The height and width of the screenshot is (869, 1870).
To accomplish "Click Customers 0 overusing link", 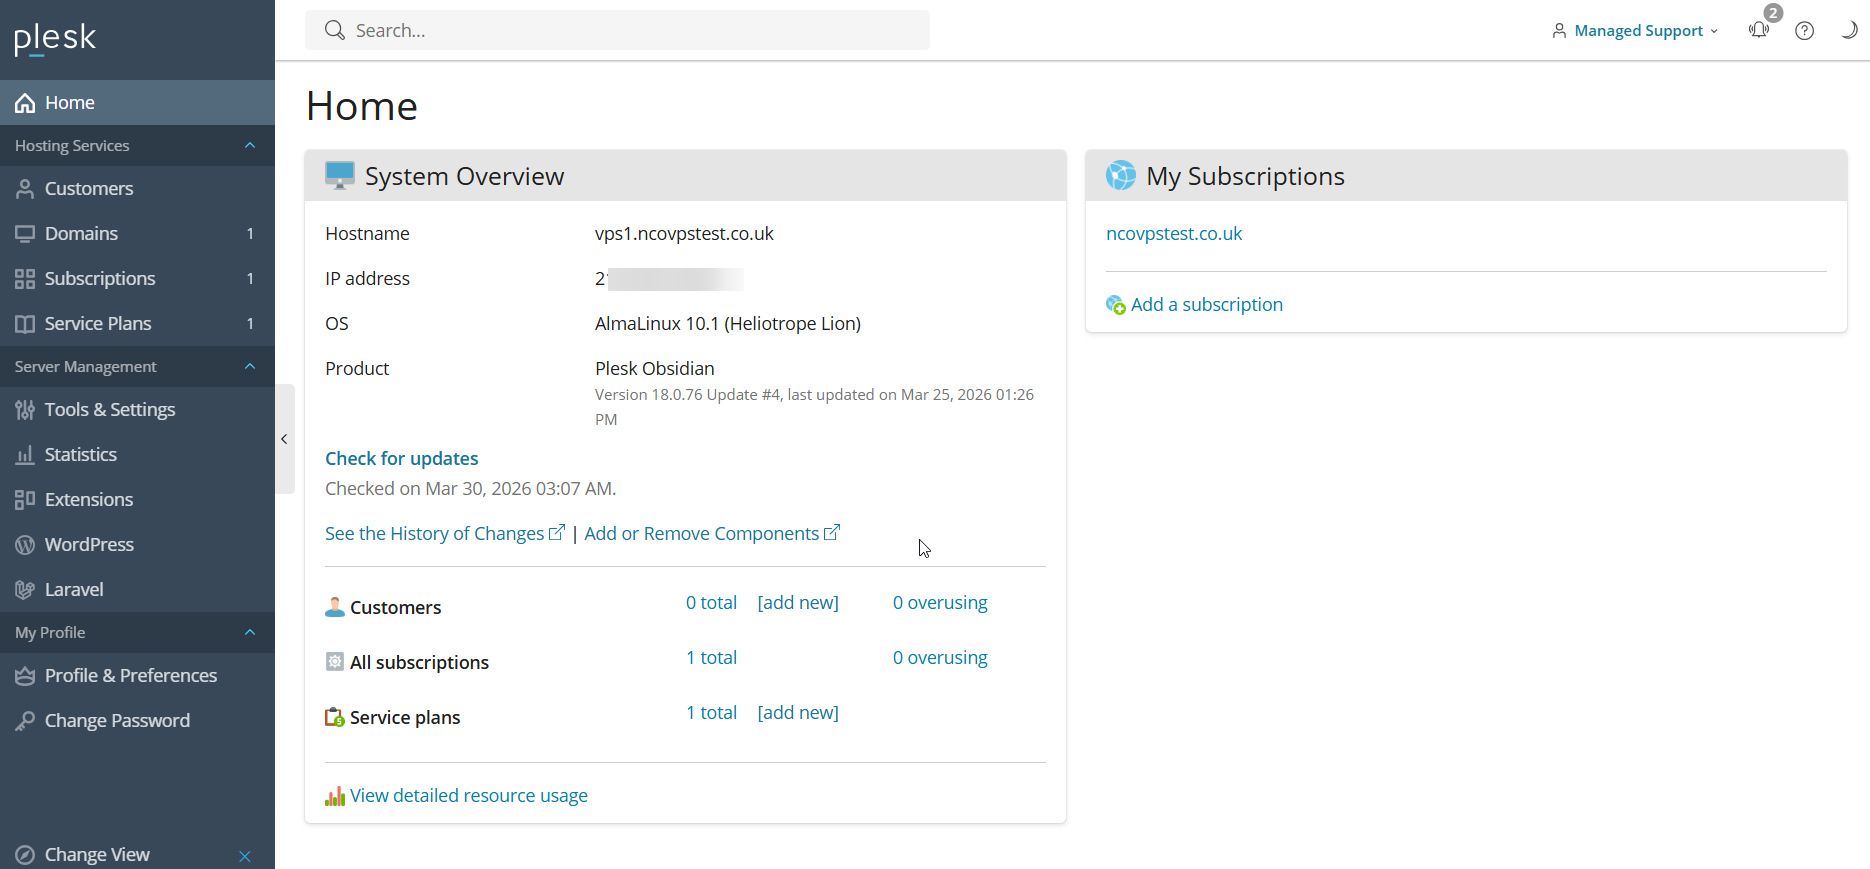I will [x=940, y=603].
